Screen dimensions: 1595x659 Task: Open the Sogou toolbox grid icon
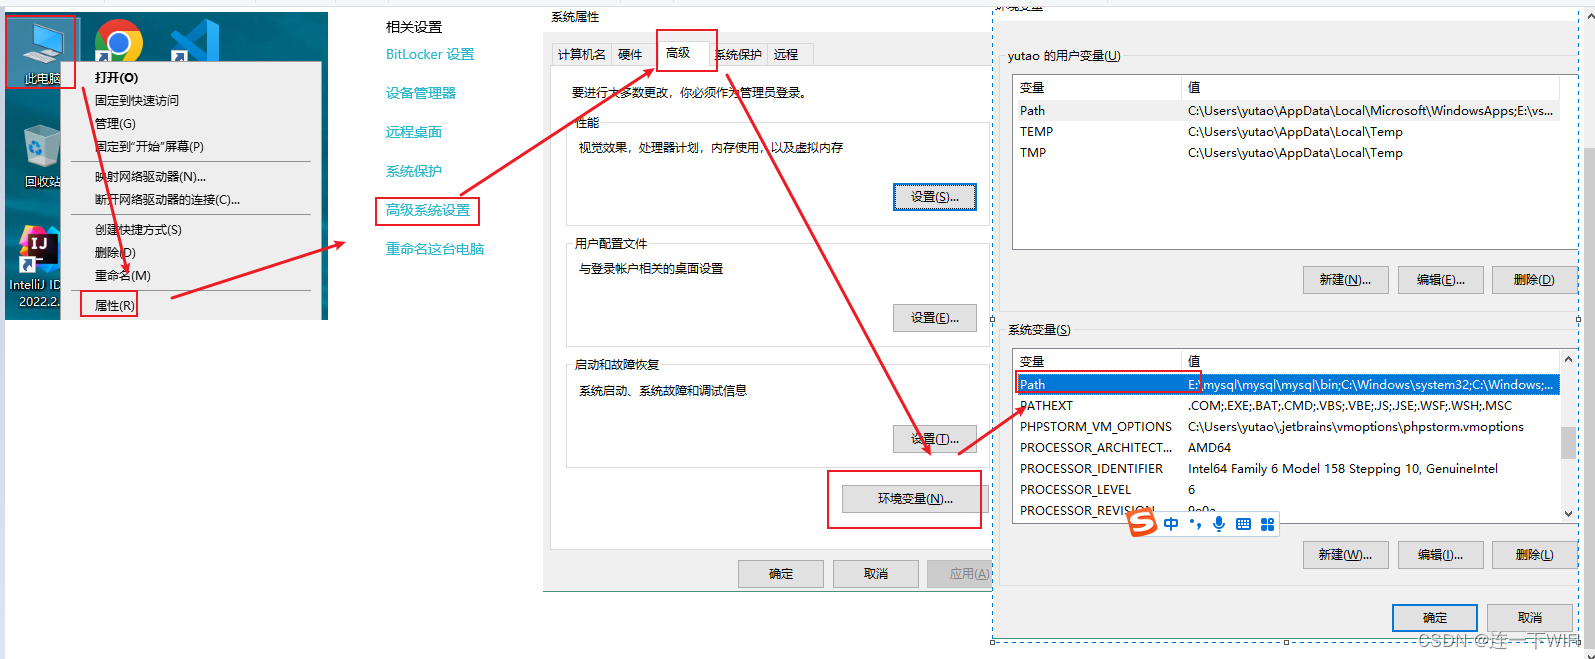point(1267,524)
